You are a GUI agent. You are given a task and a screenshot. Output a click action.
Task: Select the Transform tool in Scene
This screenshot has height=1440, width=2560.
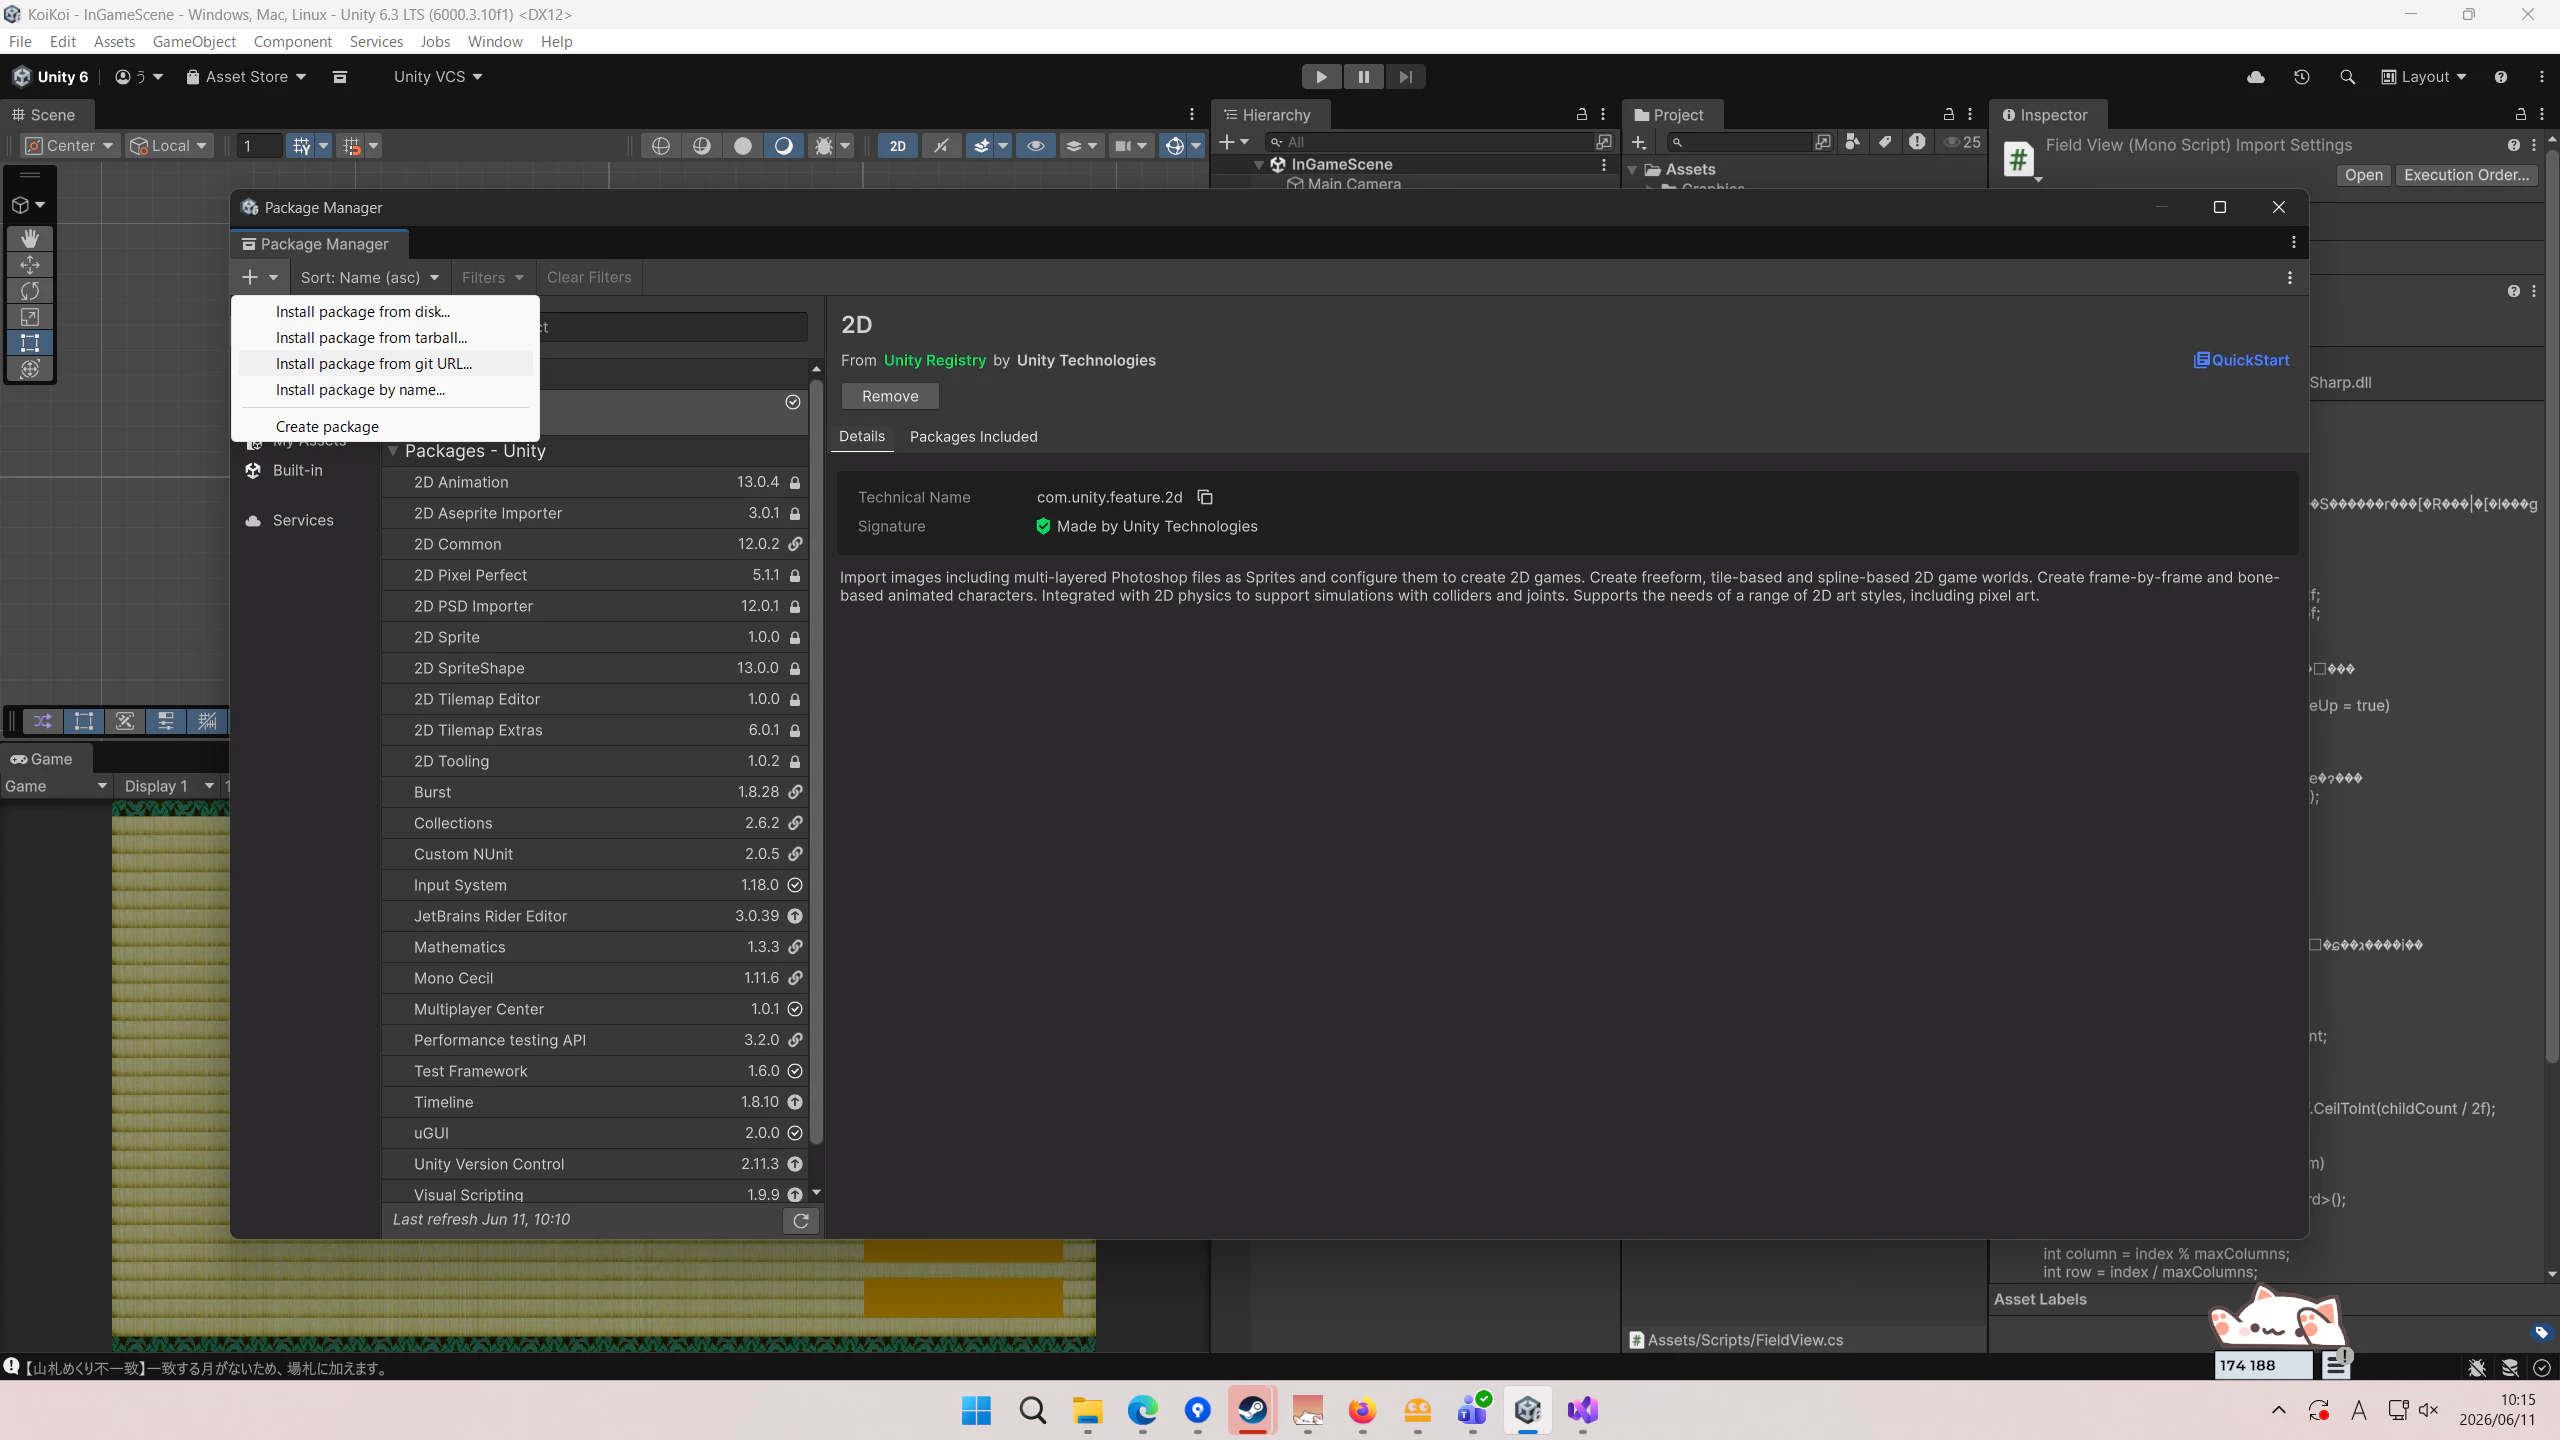pos(30,368)
